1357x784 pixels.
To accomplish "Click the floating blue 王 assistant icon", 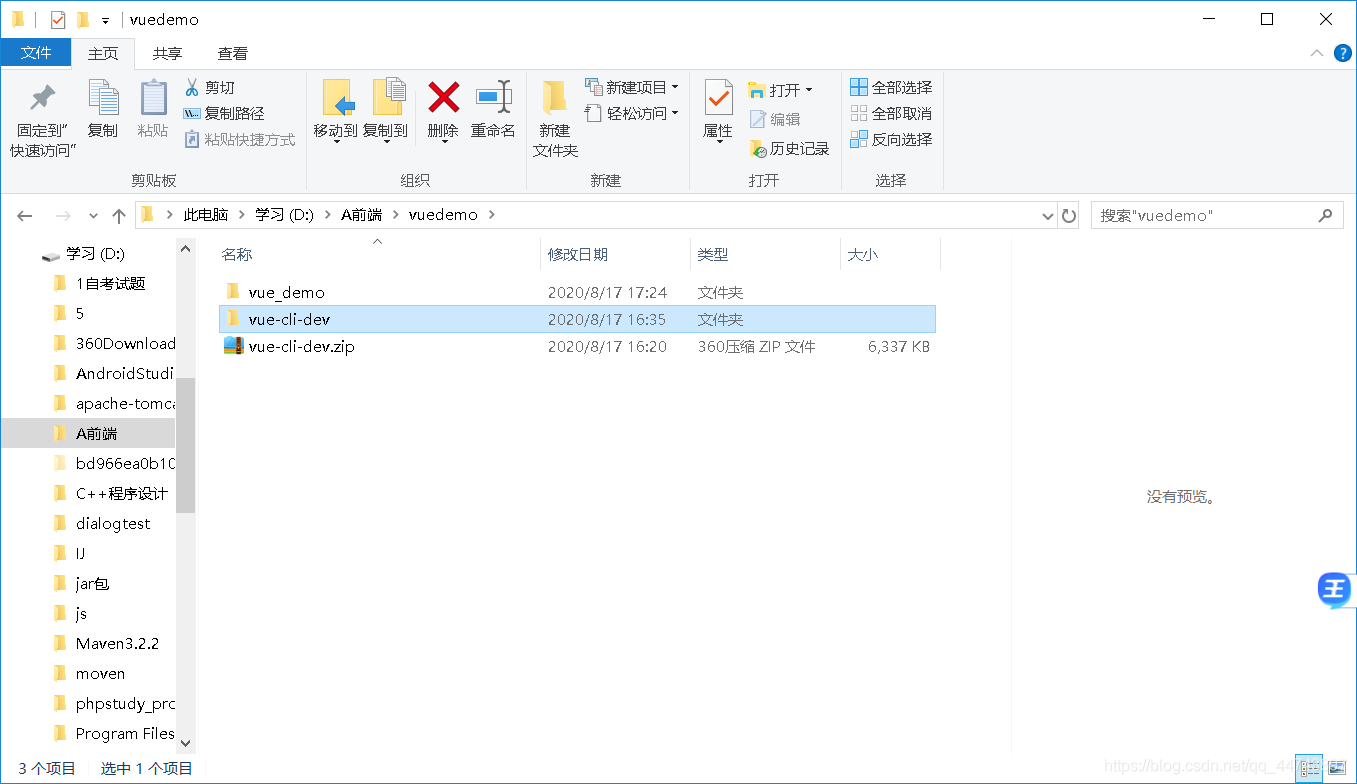I will (x=1335, y=590).
